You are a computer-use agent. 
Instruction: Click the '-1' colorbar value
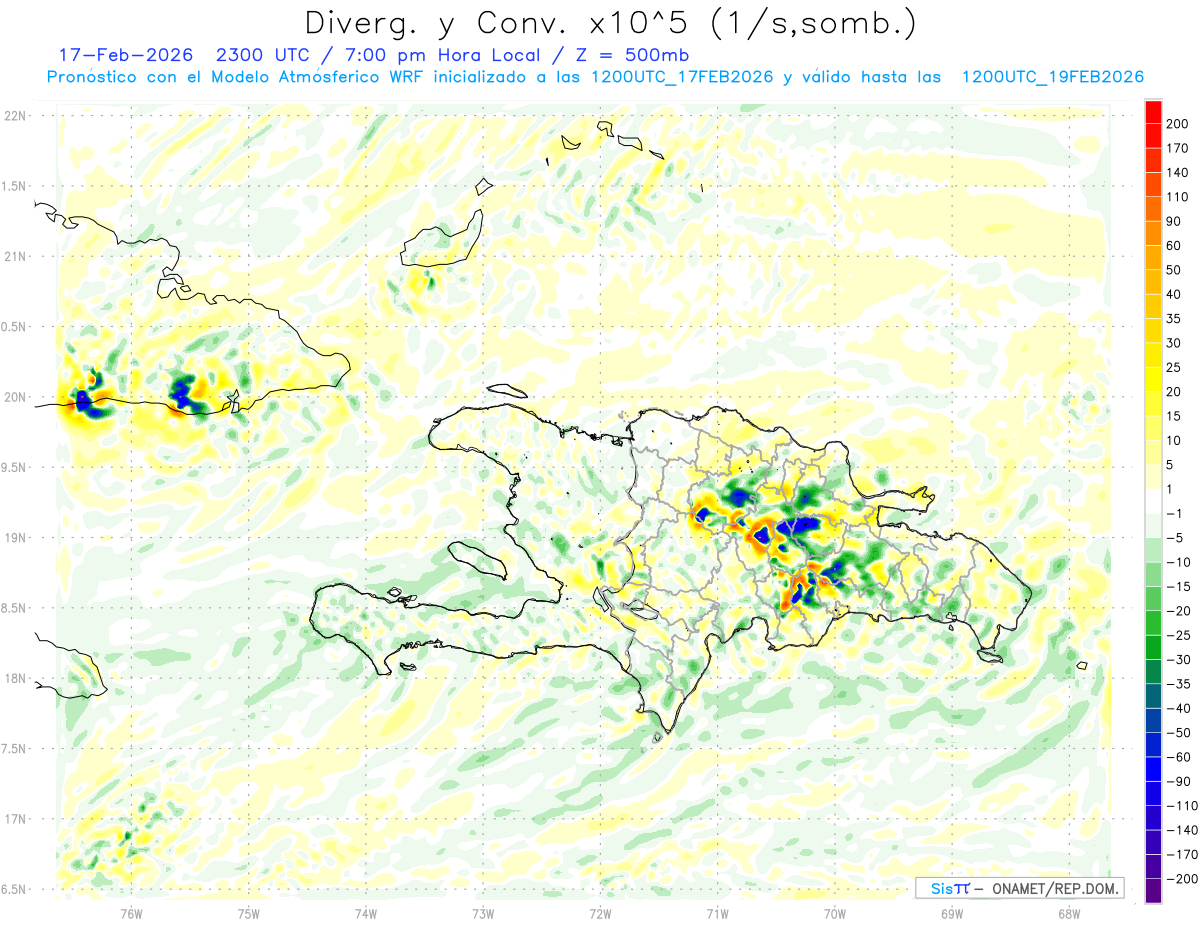[x=1176, y=513]
